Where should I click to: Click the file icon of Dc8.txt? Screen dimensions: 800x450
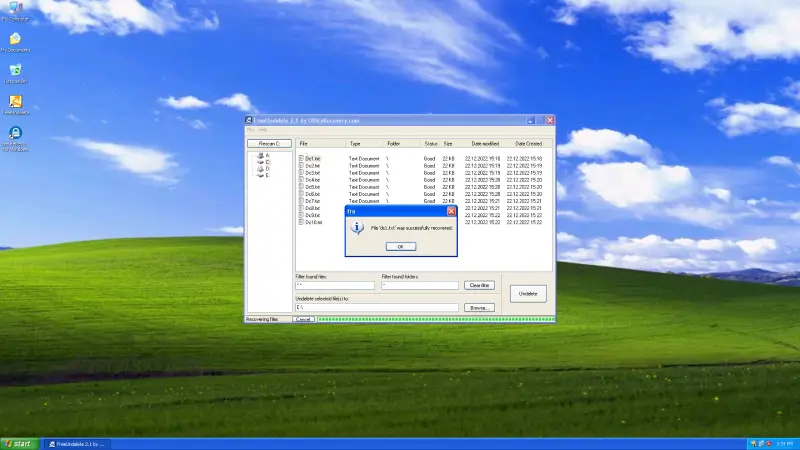pyautogui.click(x=301, y=208)
